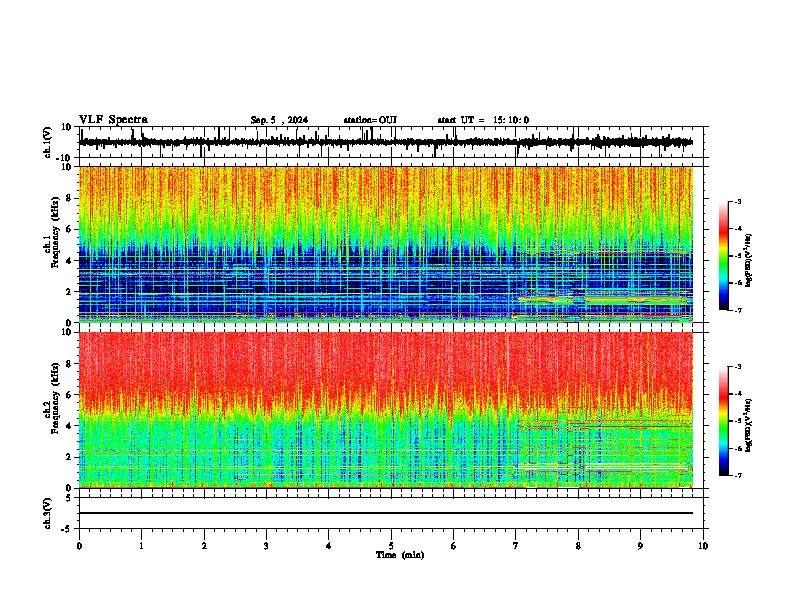
Task: Click the ch.2 "Frequency (kHz)" axis label
Action: [x=55, y=398]
